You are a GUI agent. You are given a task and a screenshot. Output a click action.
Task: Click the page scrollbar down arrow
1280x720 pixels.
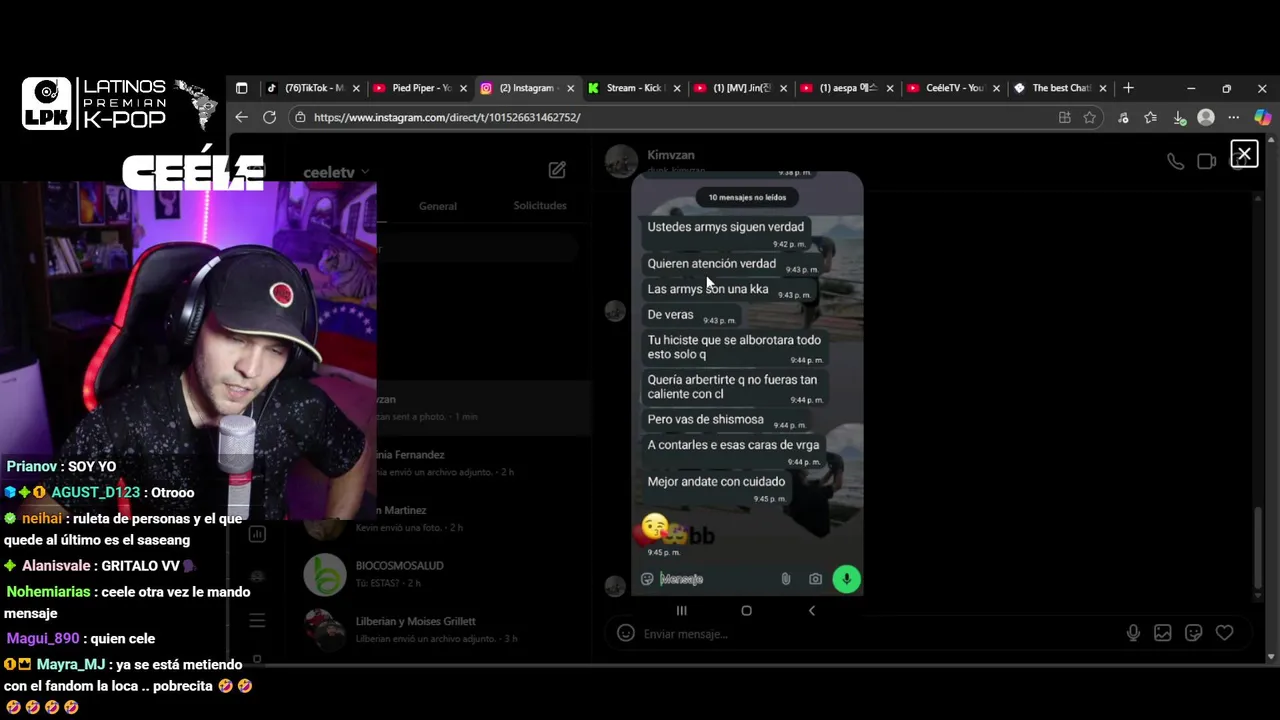tap(1271, 656)
